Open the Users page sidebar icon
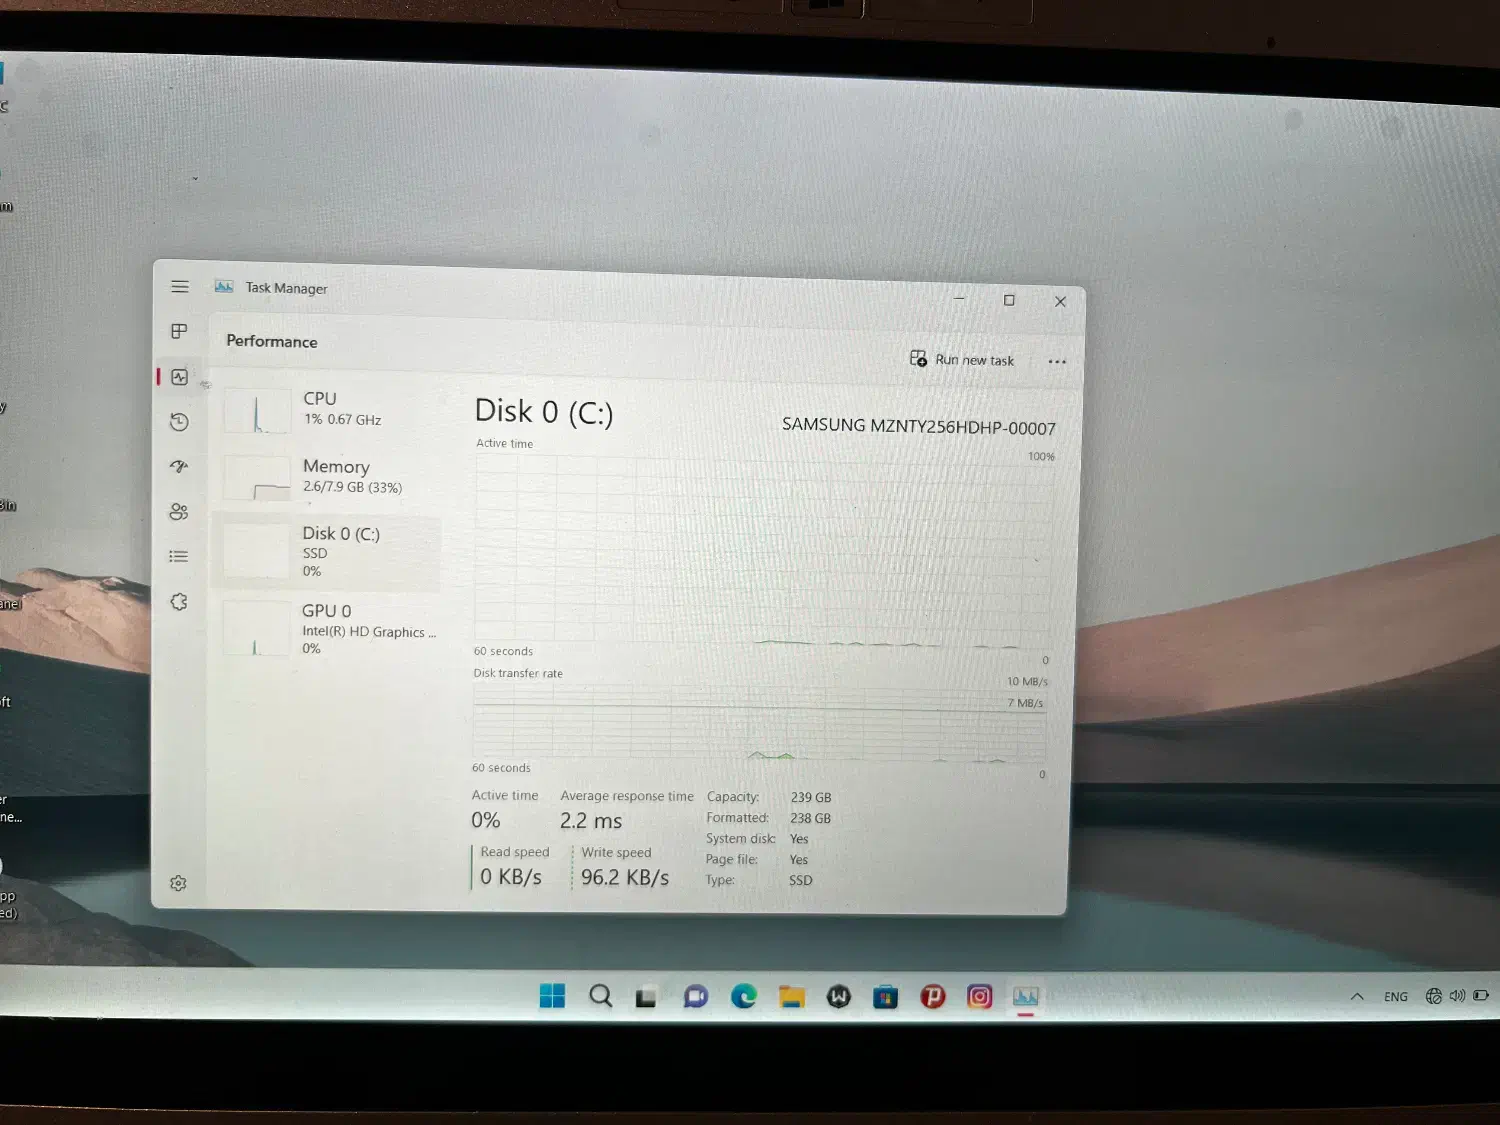The width and height of the screenshot is (1500, 1125). coord(179,512)
